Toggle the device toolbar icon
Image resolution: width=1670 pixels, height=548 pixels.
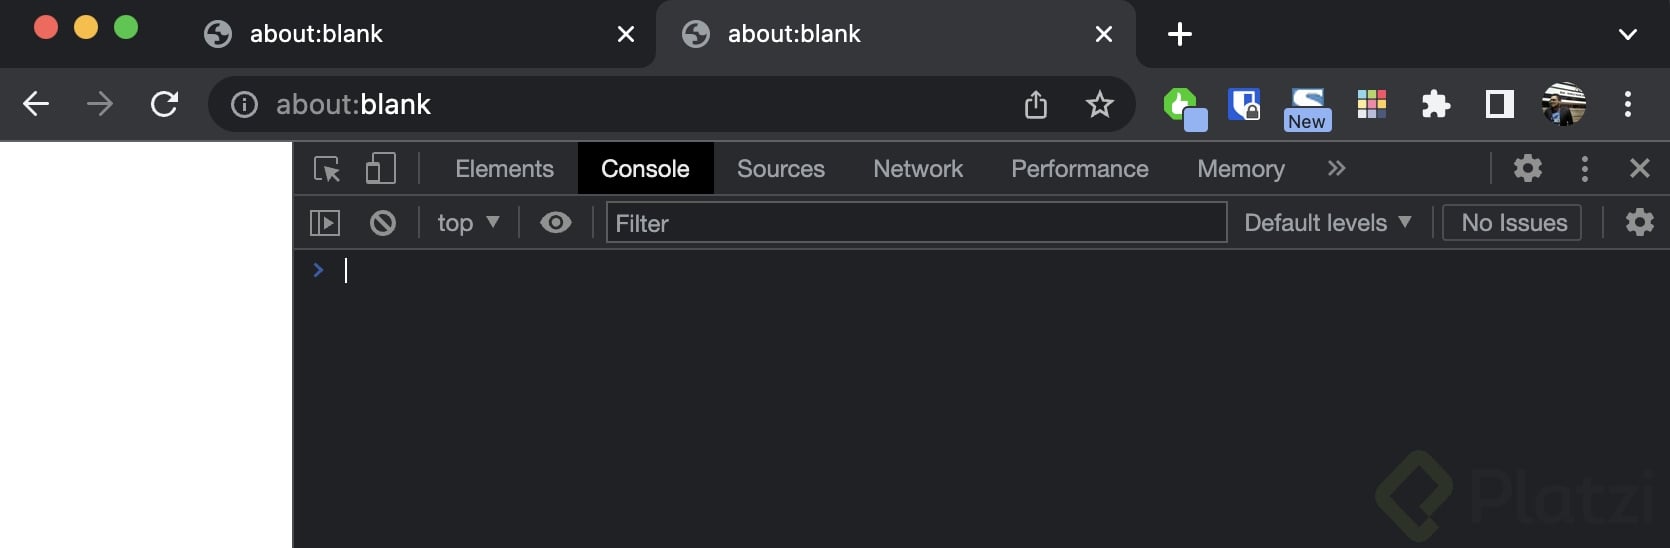pos(380,168)
